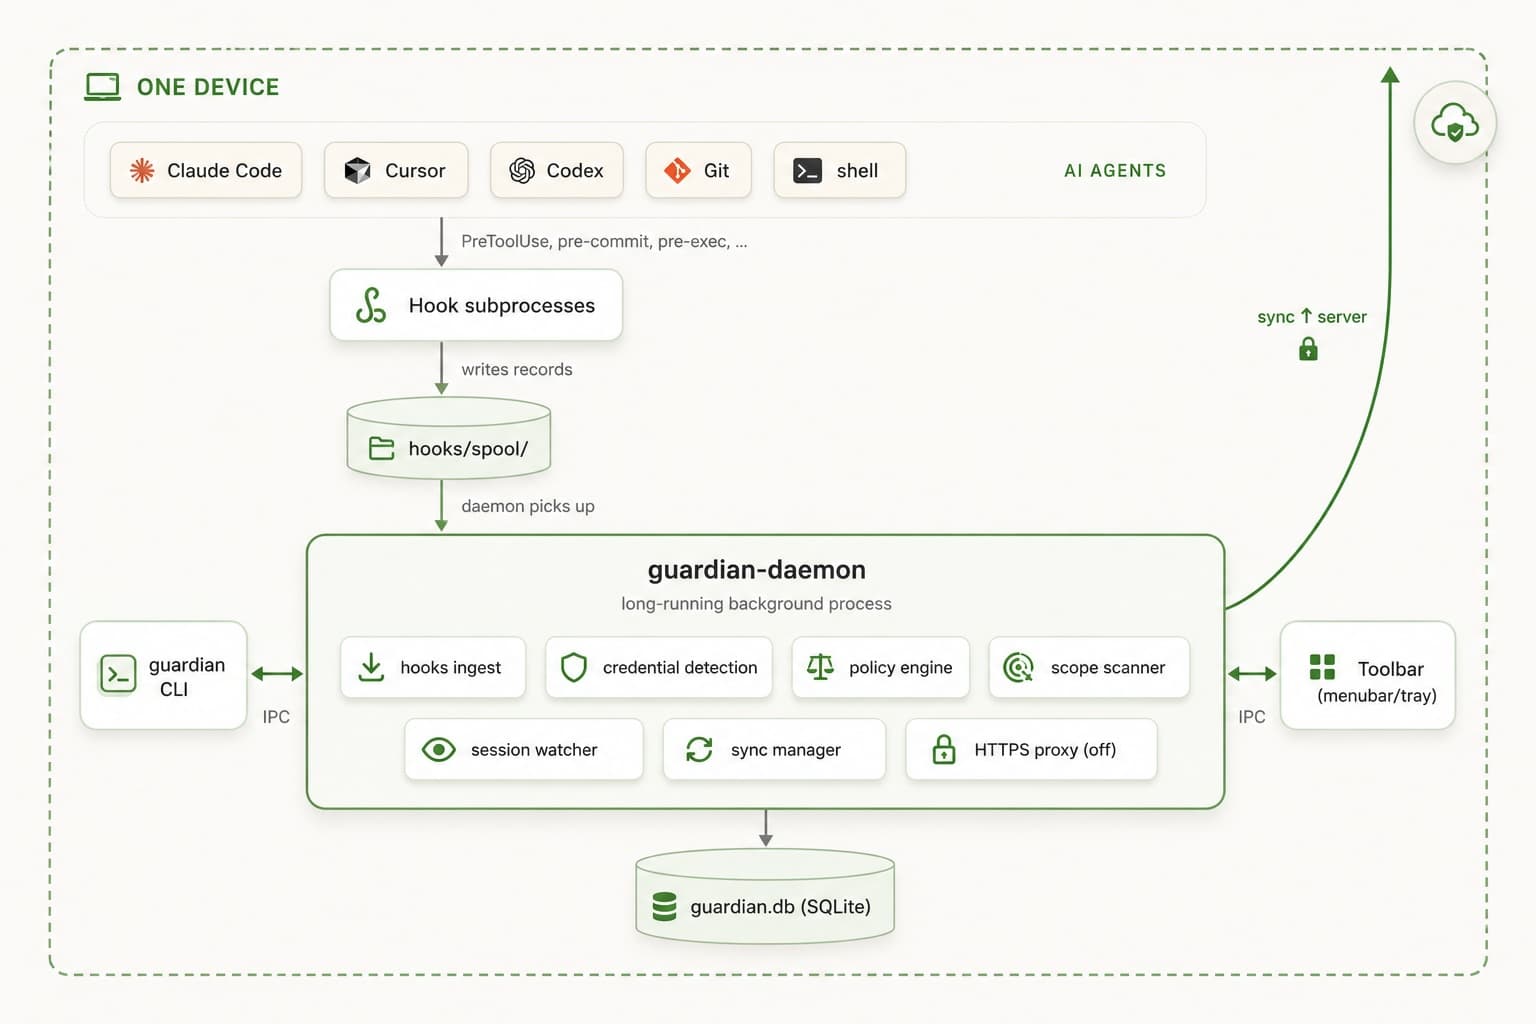Click the HTTPS proxy lock icon

coord(944,749)
